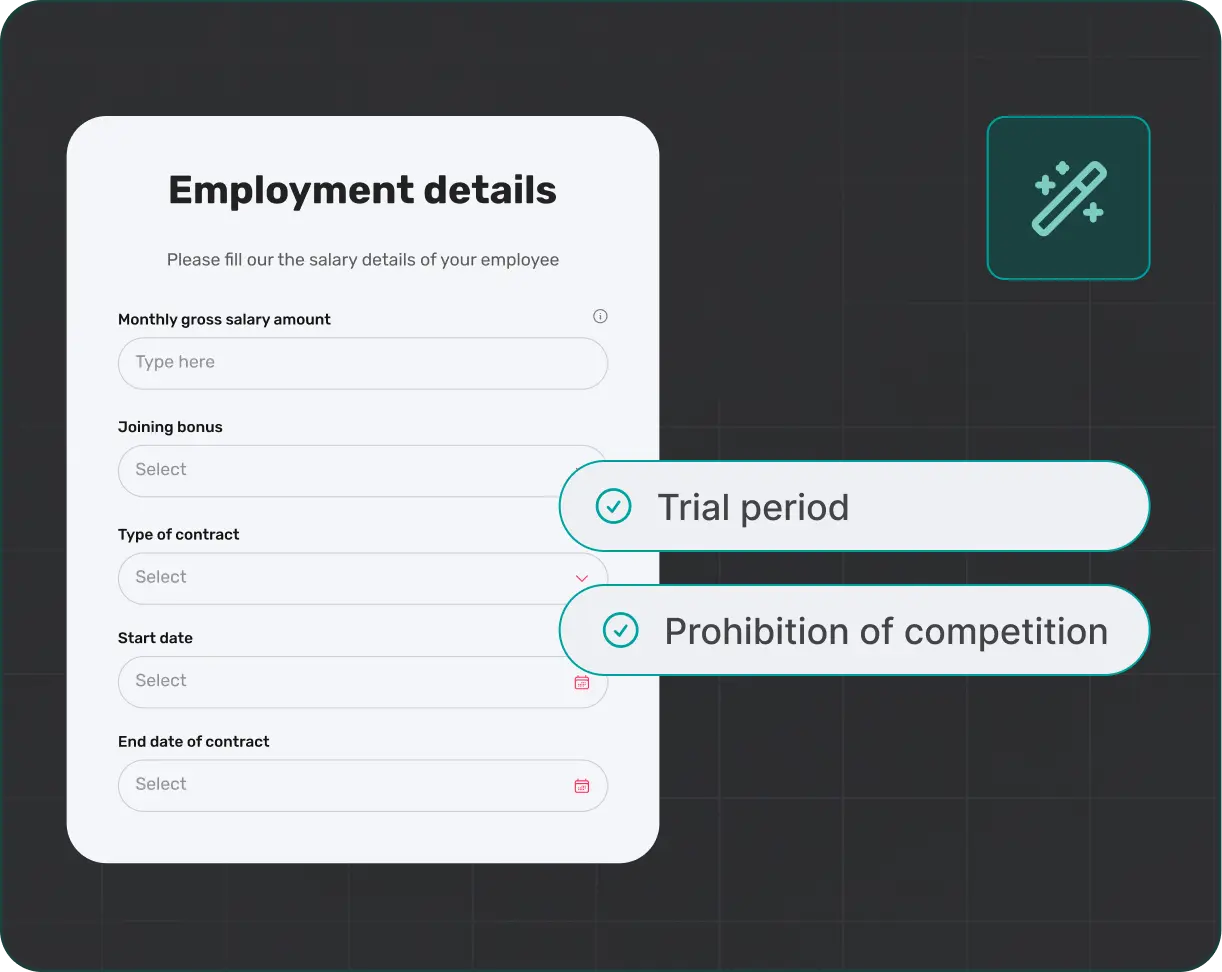The image size is (1222, 972).
Task: Click the 'End date of contract' label
Action: [193, 742]
